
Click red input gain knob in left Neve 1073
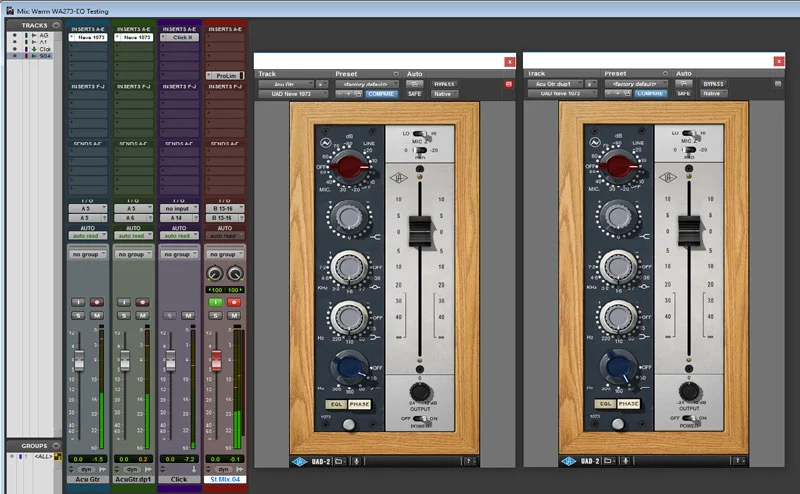pyautogui.click(x=349, y=166)
